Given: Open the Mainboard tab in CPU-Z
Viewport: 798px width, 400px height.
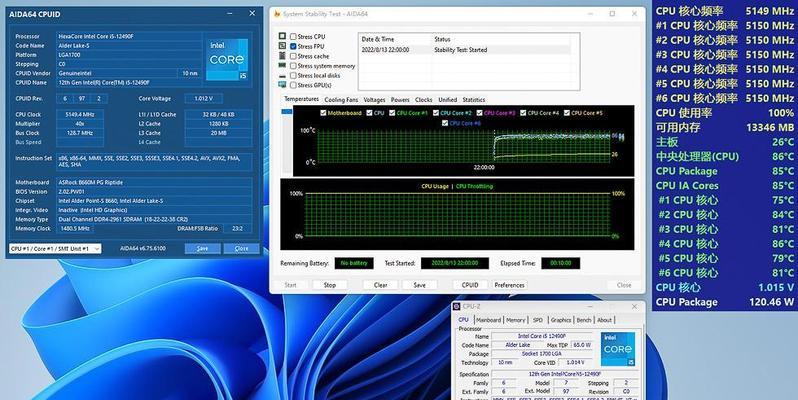Looking at the screenshot, I should pos(489,320).
